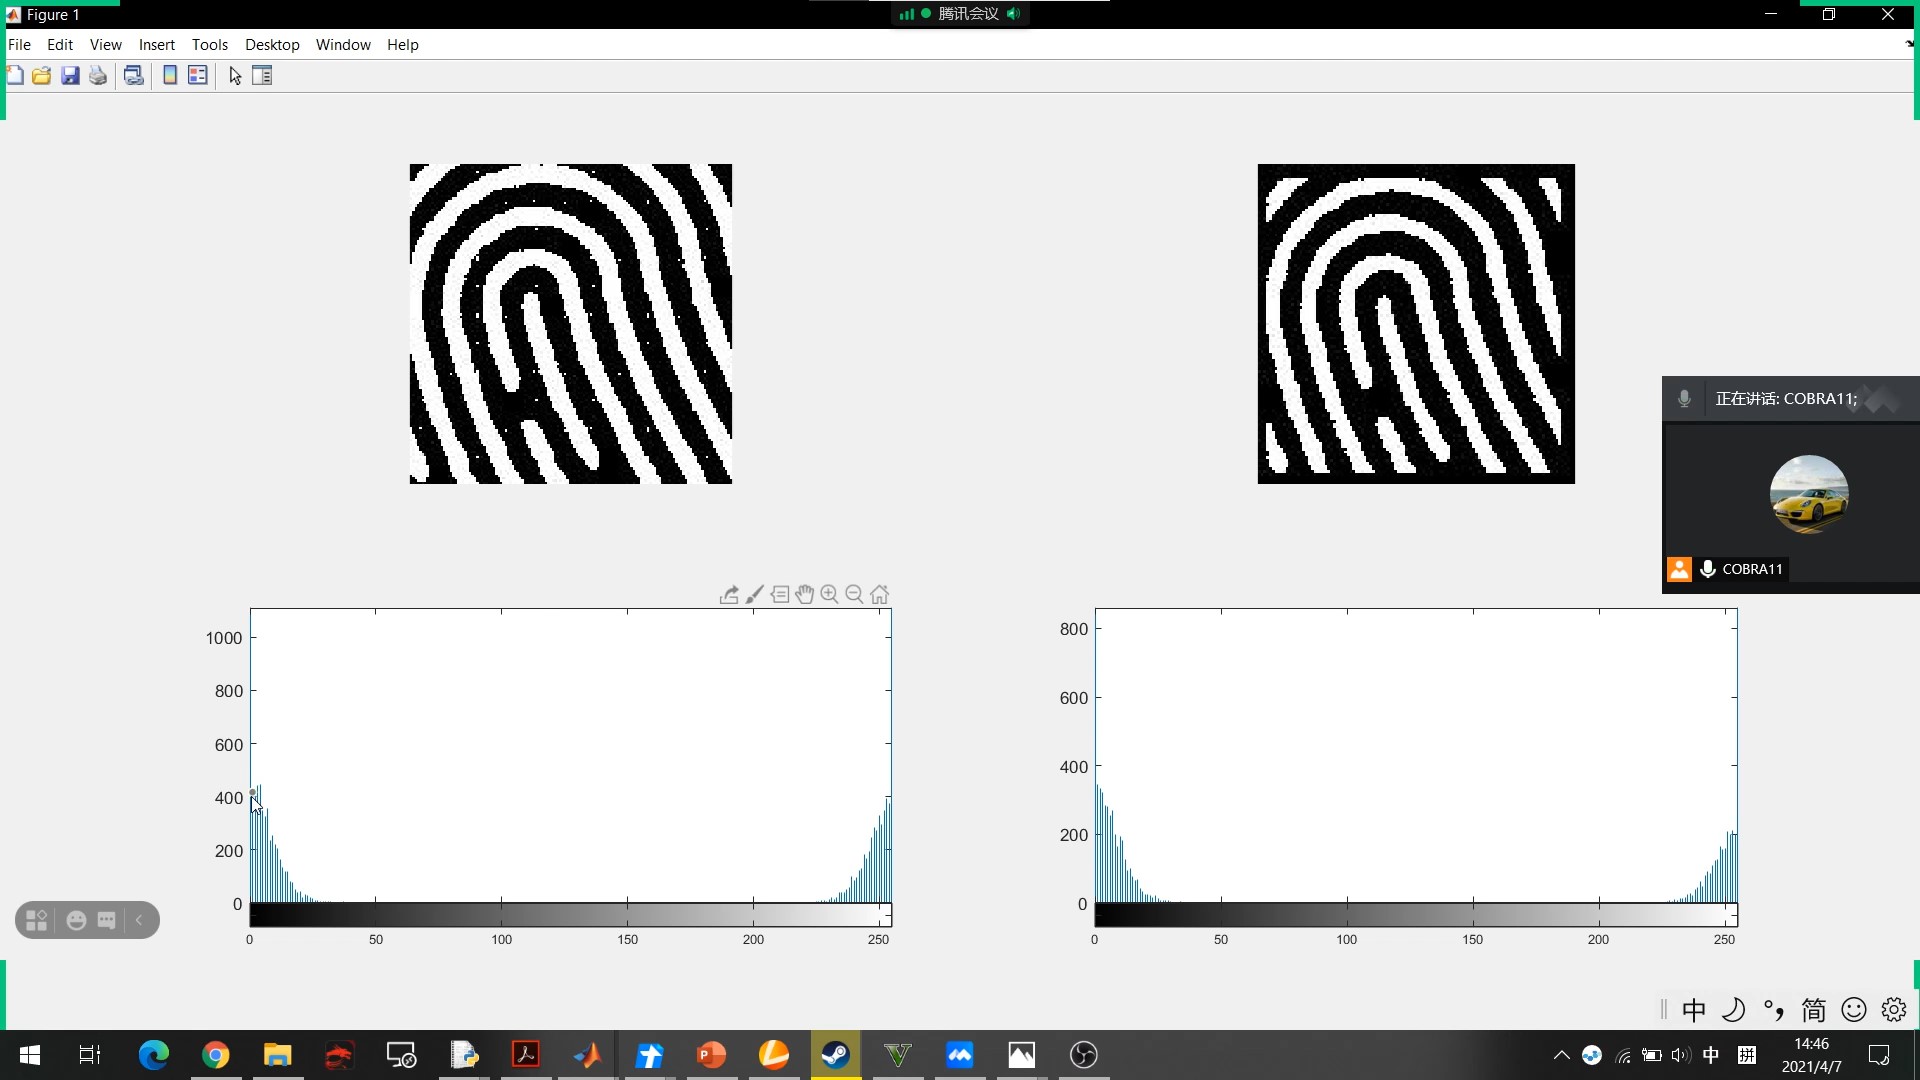Click the Open File folder icon
The width and height of the screenshot is (1920, 1080).
42,76
